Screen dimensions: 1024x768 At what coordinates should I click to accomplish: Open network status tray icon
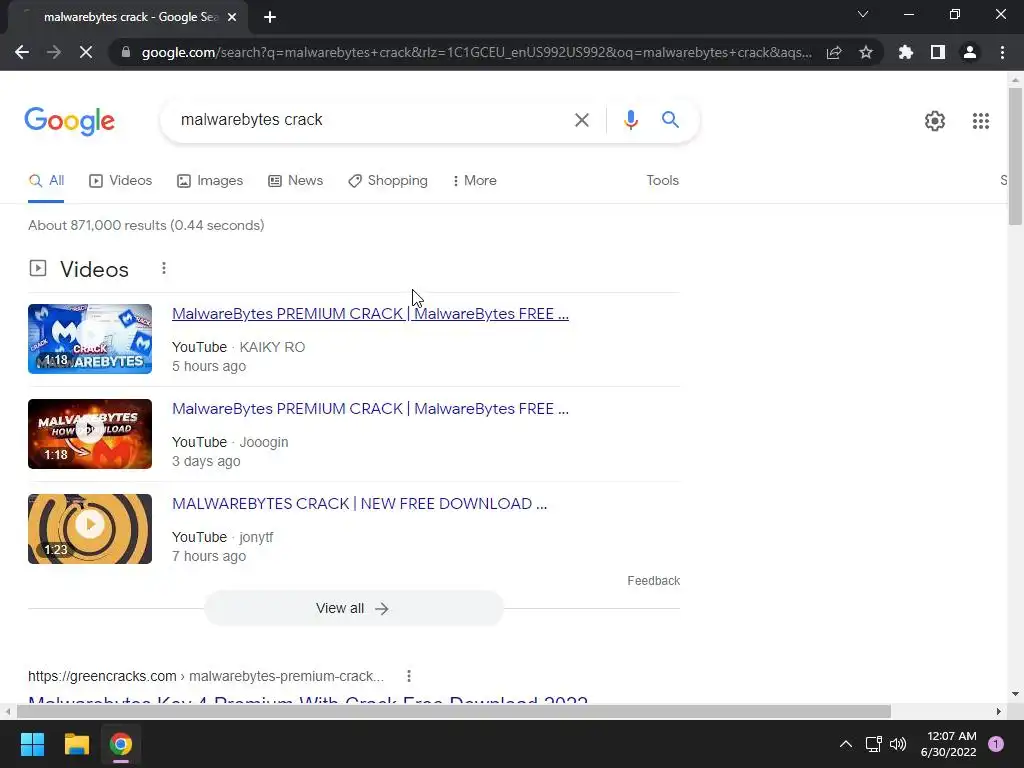pyautogui.click(x=873, y=744)
